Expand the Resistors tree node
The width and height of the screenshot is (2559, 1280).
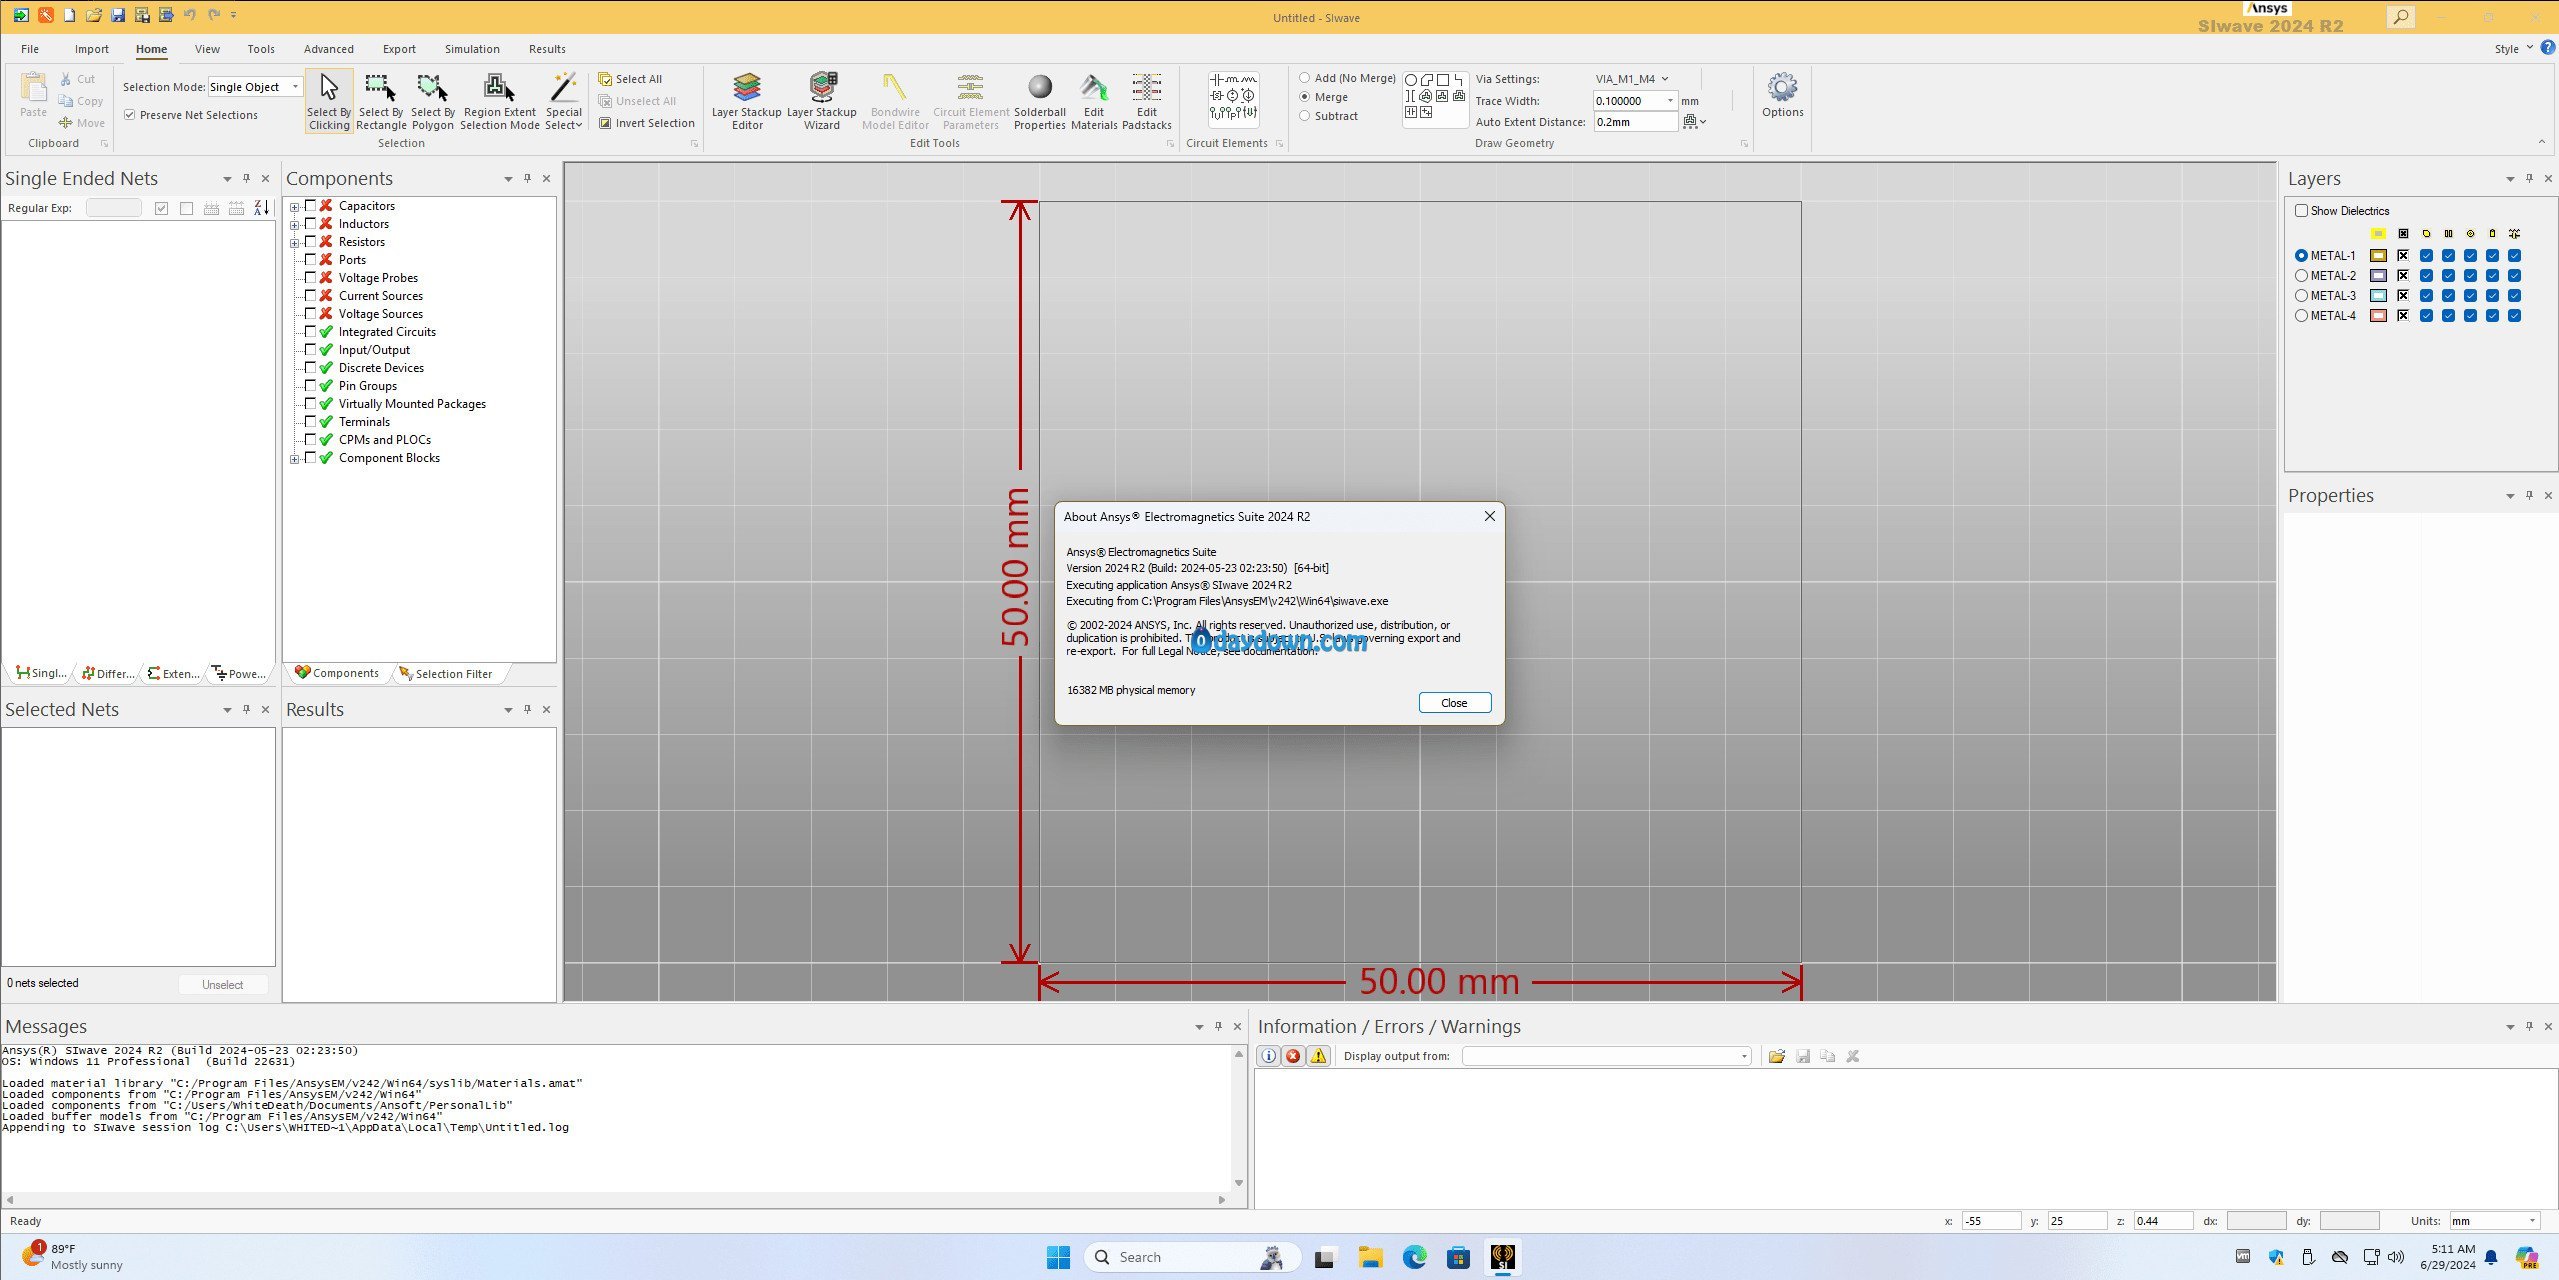point(295,243)
